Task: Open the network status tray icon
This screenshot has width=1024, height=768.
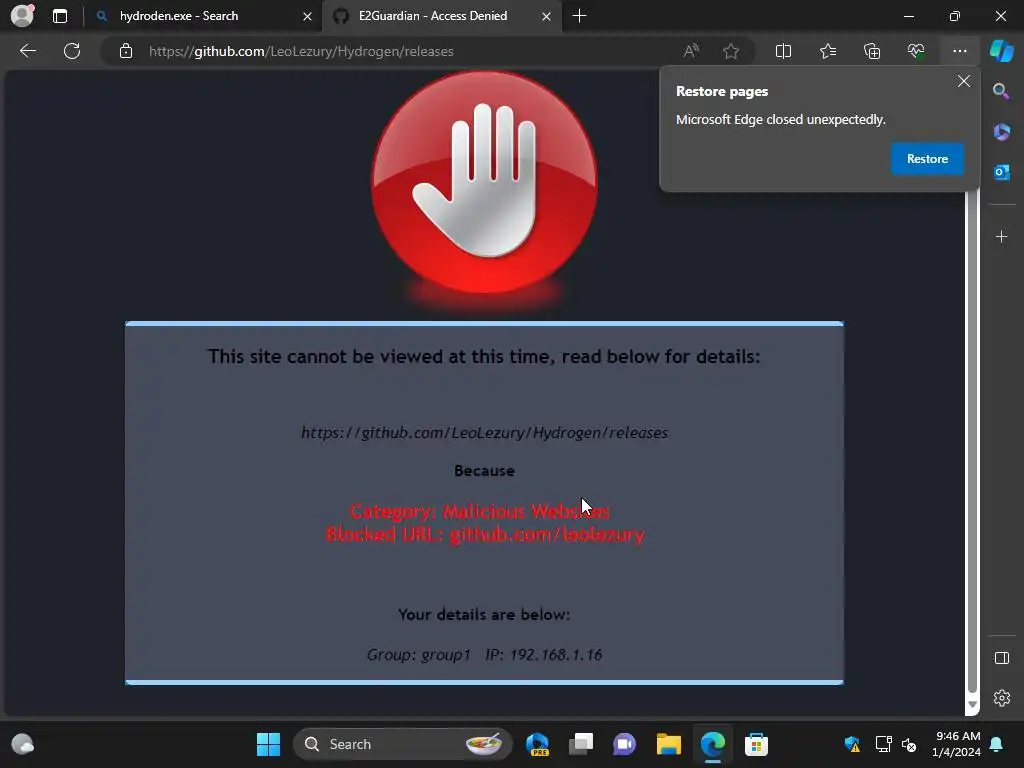Action: point(884,744)
